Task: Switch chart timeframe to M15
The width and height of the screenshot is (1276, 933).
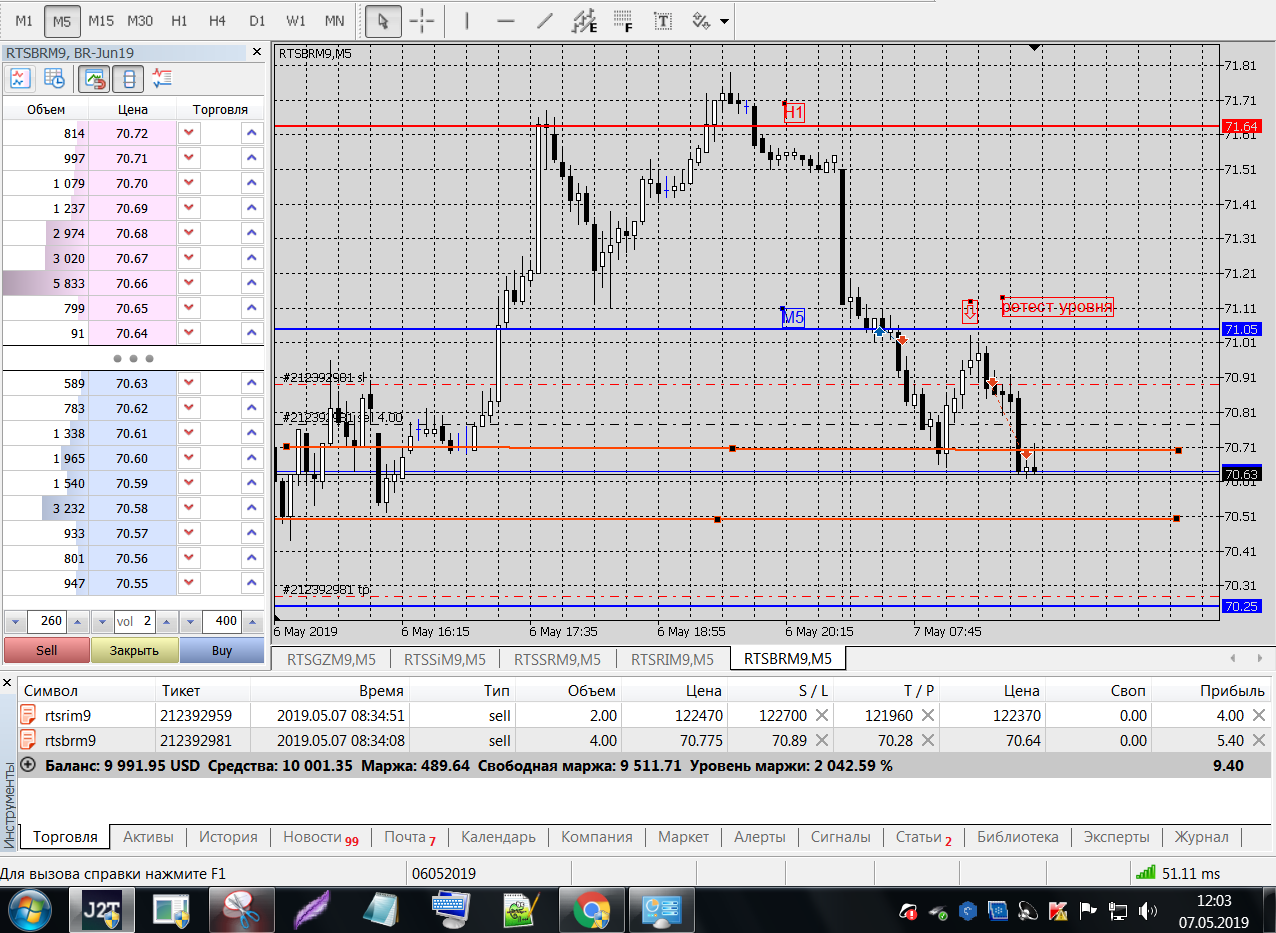Action: (101, 20)
